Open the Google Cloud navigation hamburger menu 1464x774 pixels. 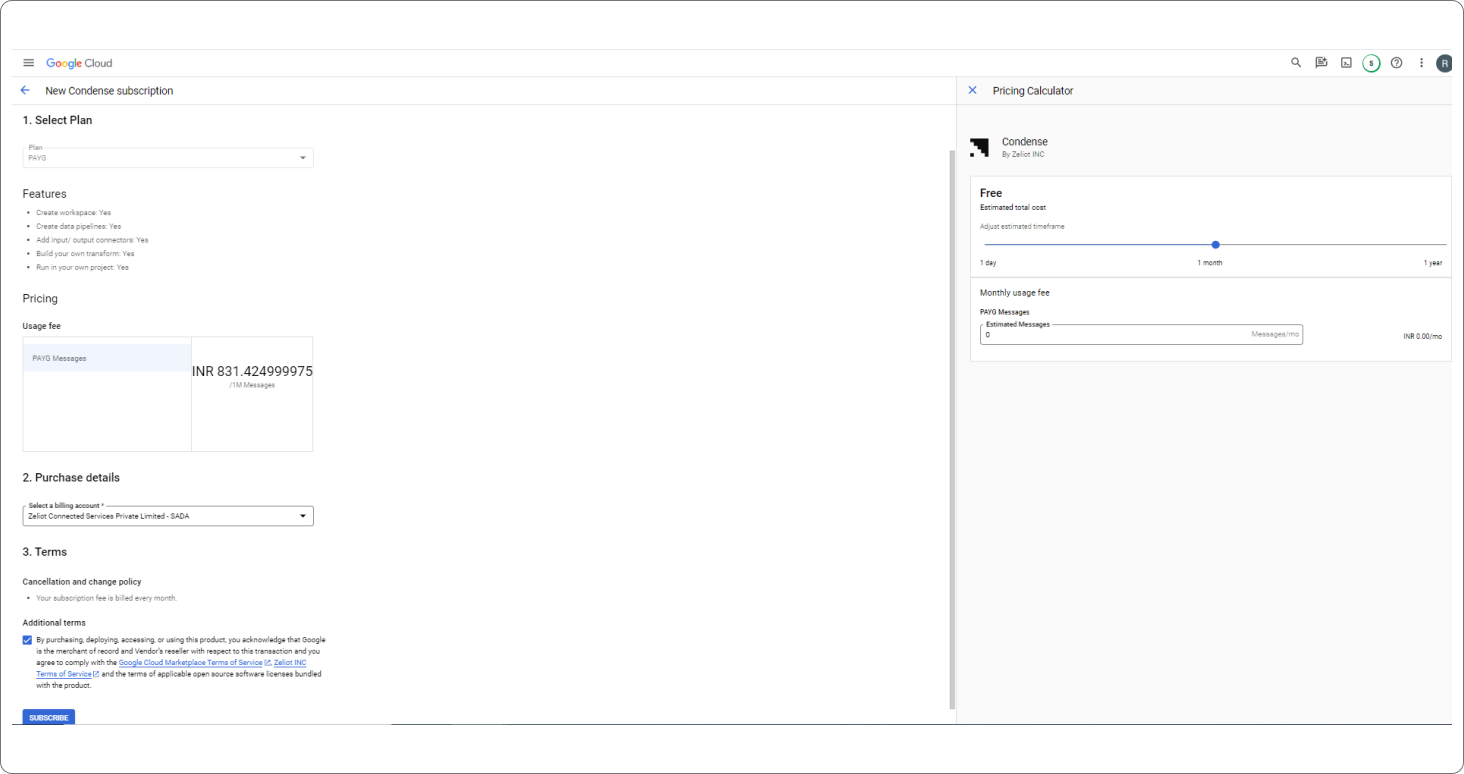click(28, 63)
